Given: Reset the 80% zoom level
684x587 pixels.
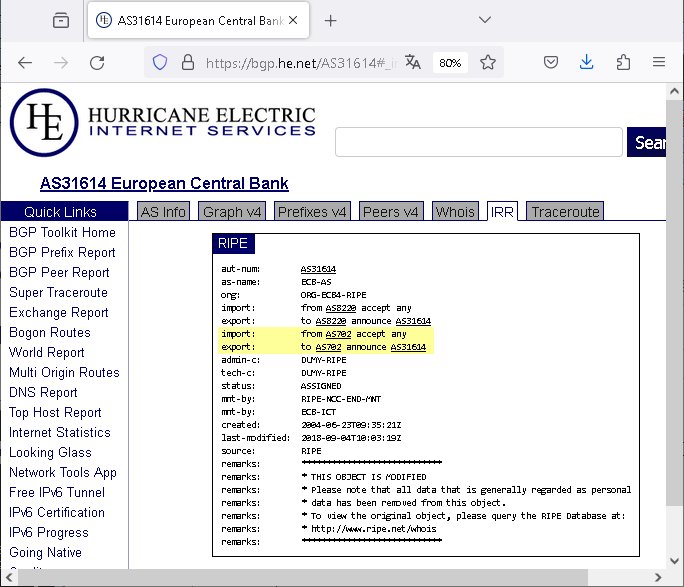Looking at the screenshot, I should 450,63.
